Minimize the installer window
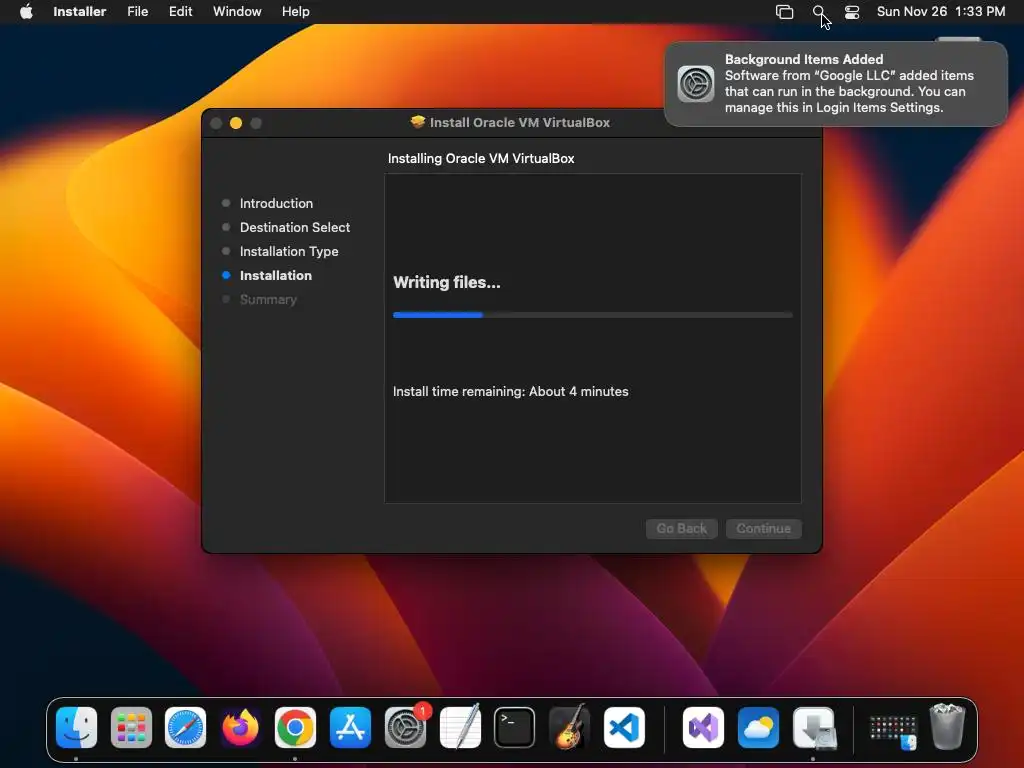 tap(236, 123)
